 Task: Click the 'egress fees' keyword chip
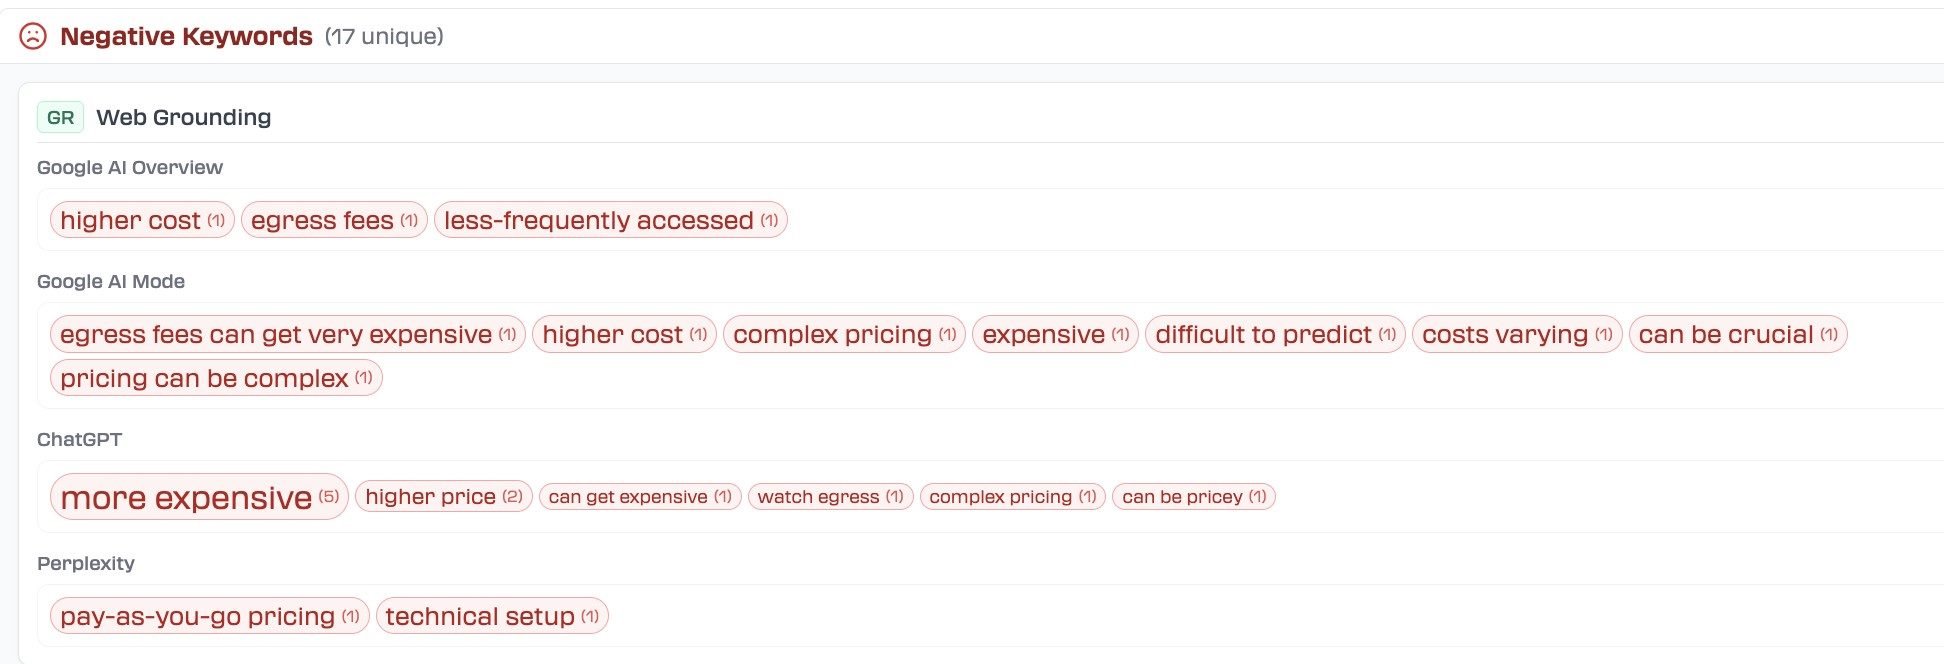334,220
